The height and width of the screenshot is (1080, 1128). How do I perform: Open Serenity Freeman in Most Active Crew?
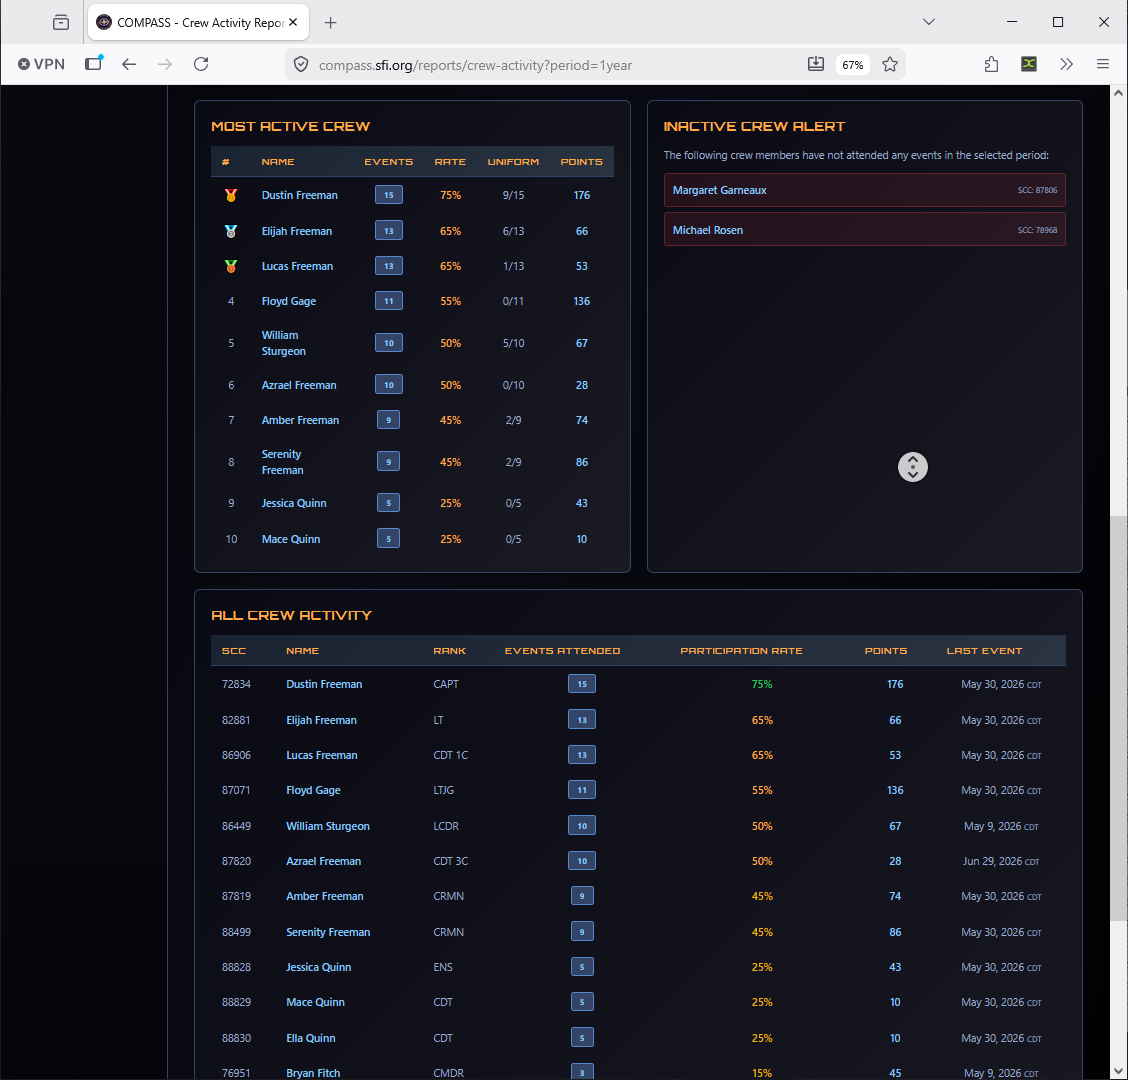282,462
